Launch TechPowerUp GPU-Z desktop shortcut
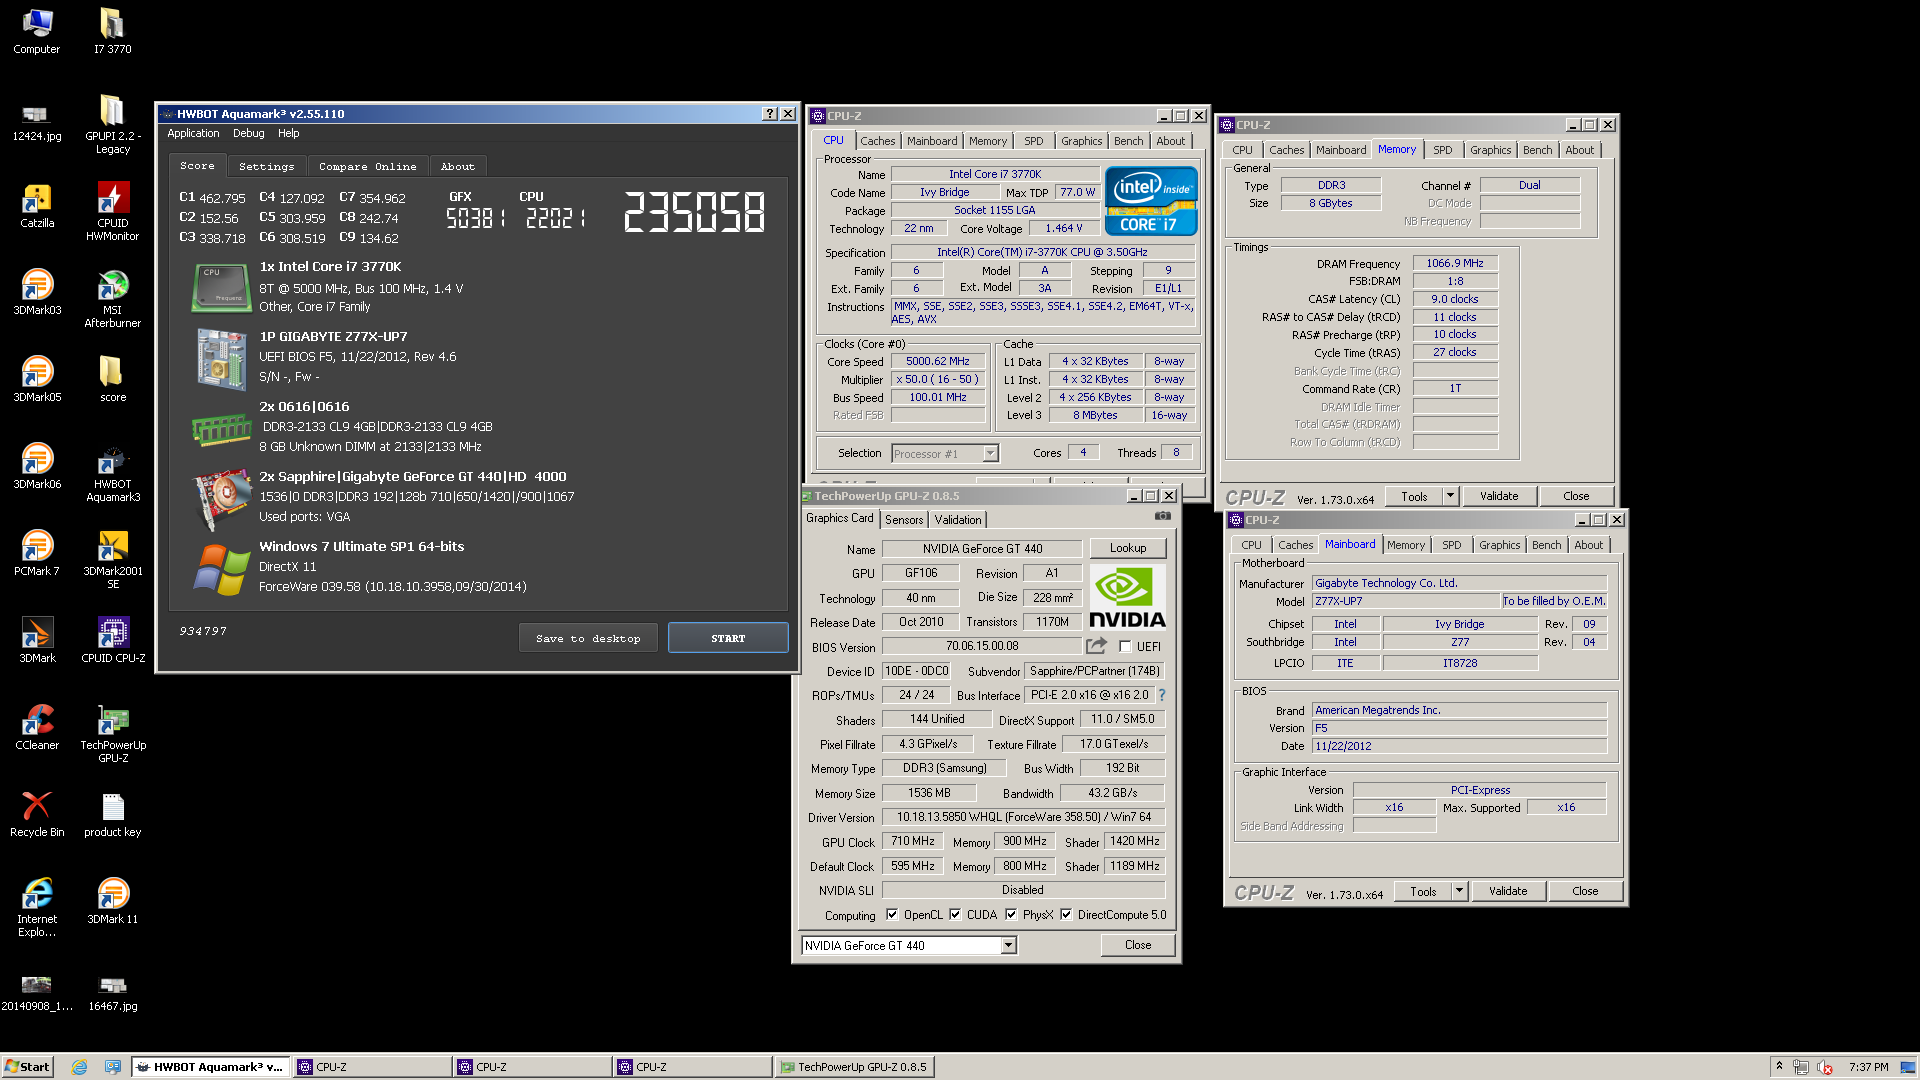Viewport: 1920px width, 1080px height. click(112, 733)
